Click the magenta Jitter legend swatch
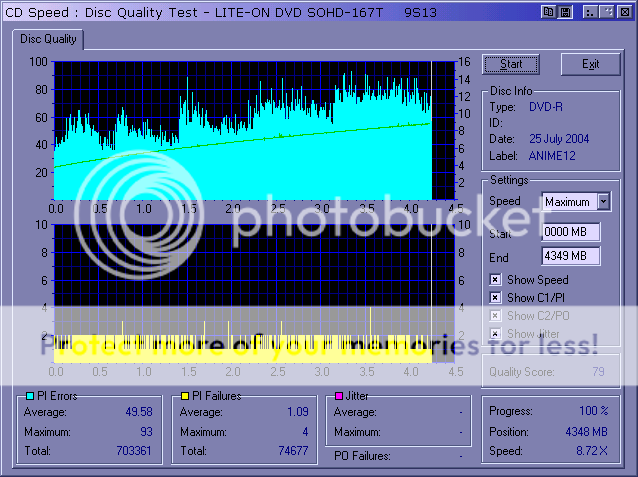 click(339, 396)
